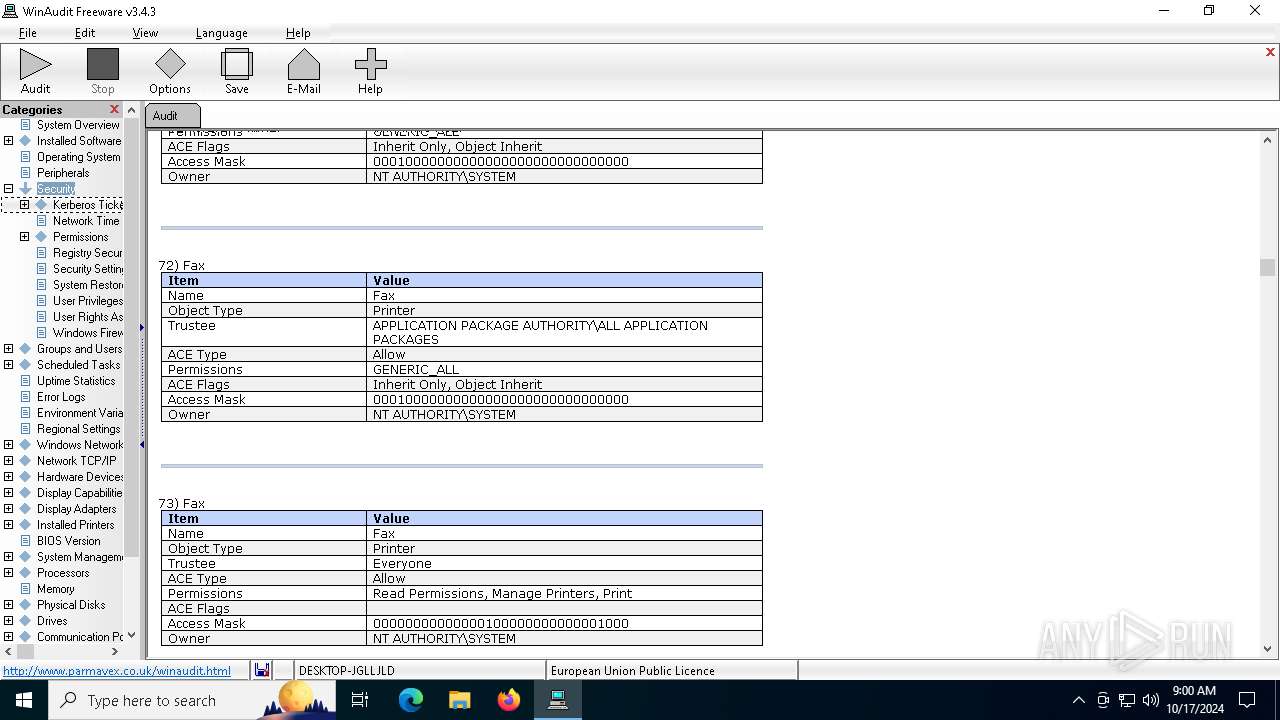This screenshot has height=720, width=1280.
Task: Expand the Network TCP/IP node
Action: click(9, 461)
